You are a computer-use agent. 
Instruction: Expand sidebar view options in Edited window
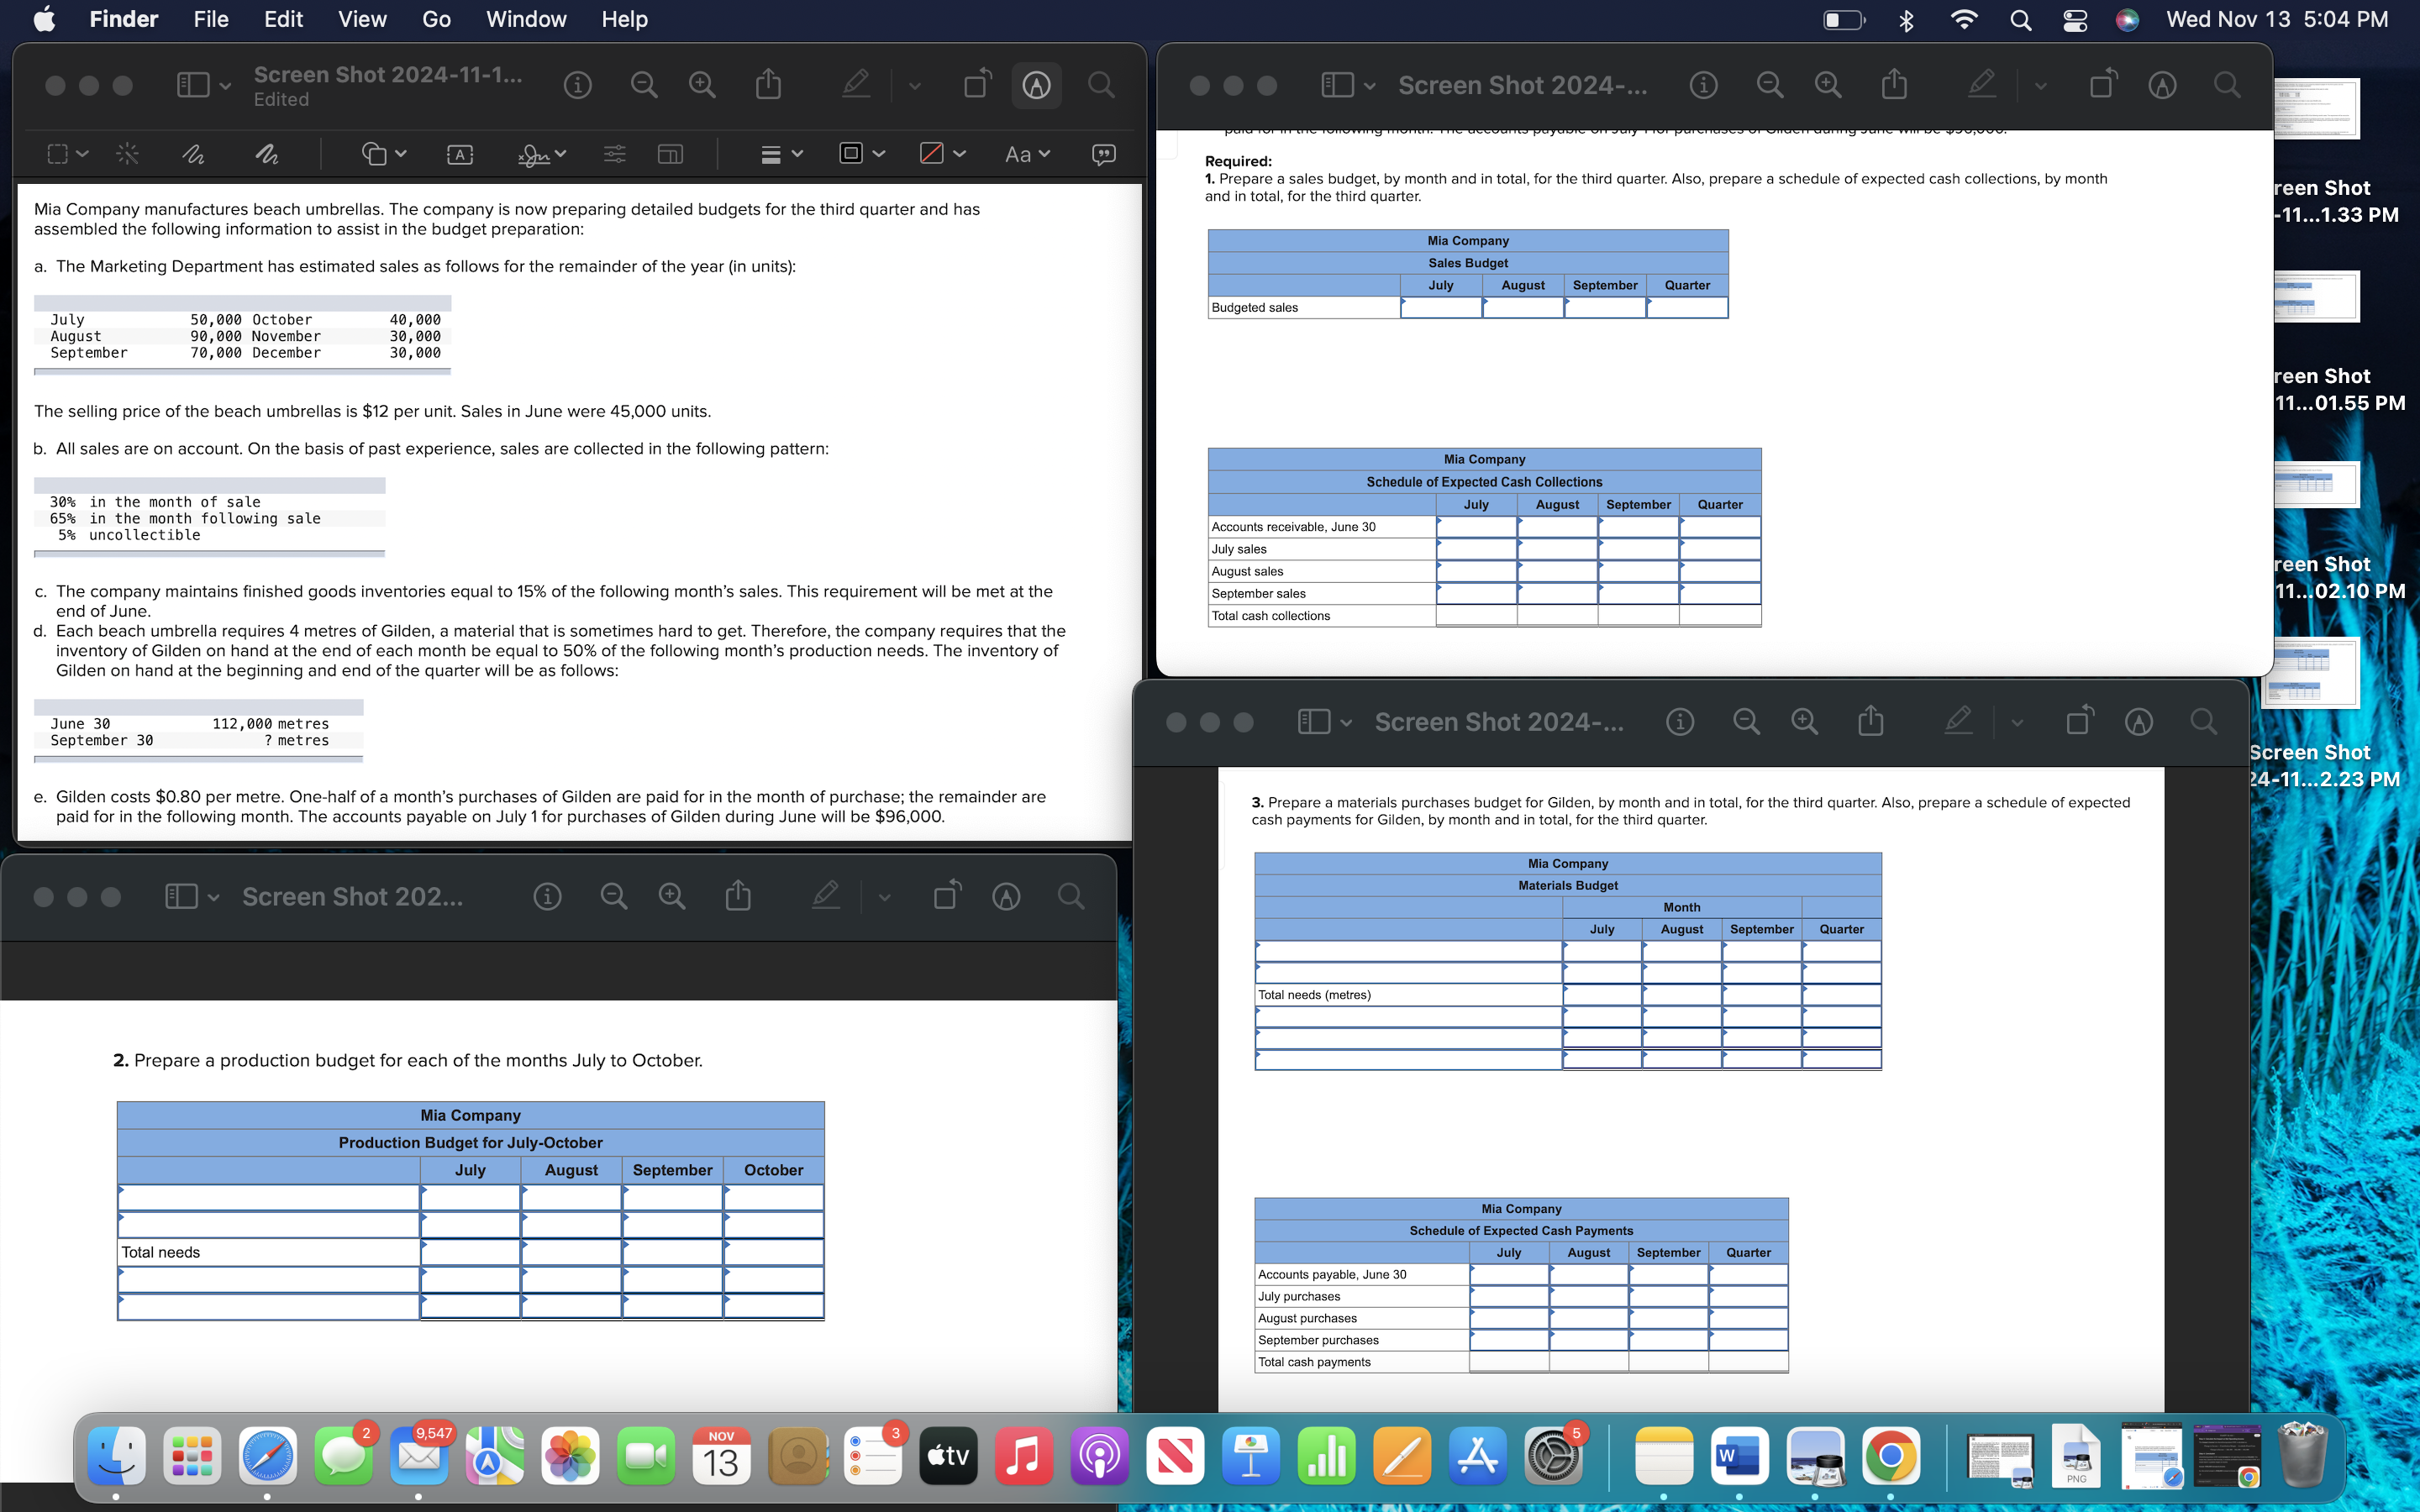204,85
